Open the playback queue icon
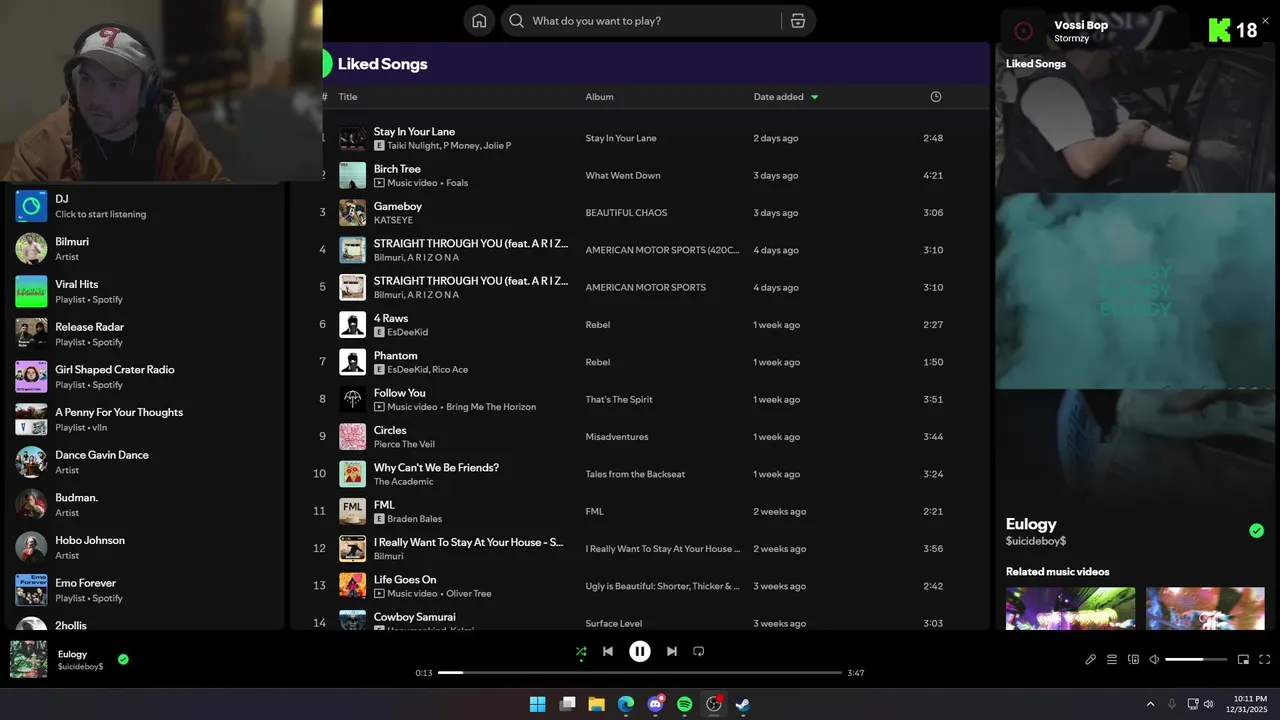1280x720 pixels. click(1112, 660)
